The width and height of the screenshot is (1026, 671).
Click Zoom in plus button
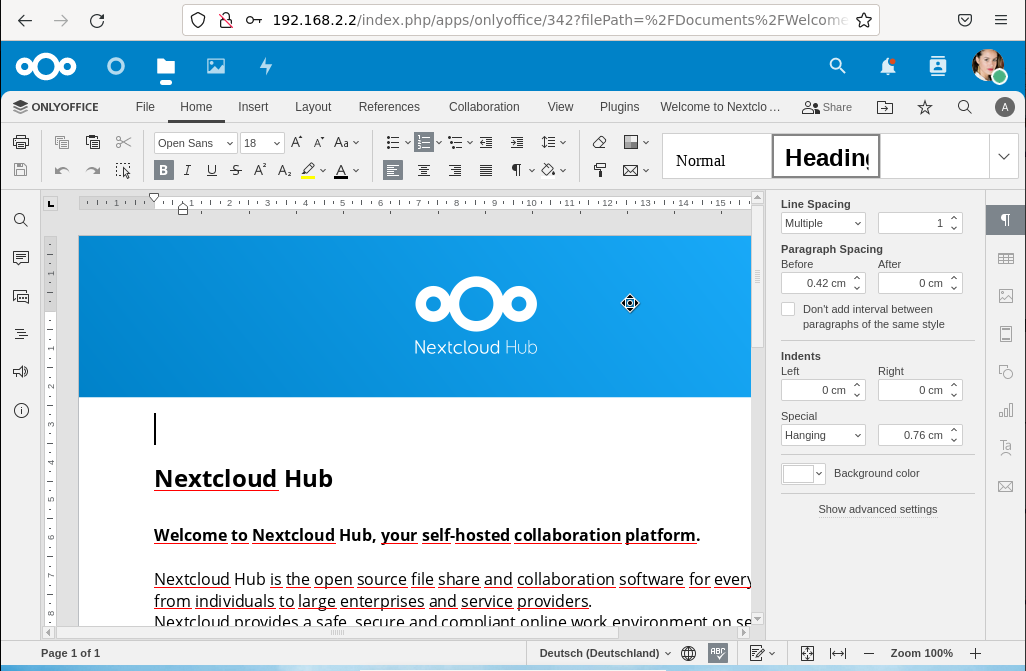pyautogui.click(x=975, y=653)
